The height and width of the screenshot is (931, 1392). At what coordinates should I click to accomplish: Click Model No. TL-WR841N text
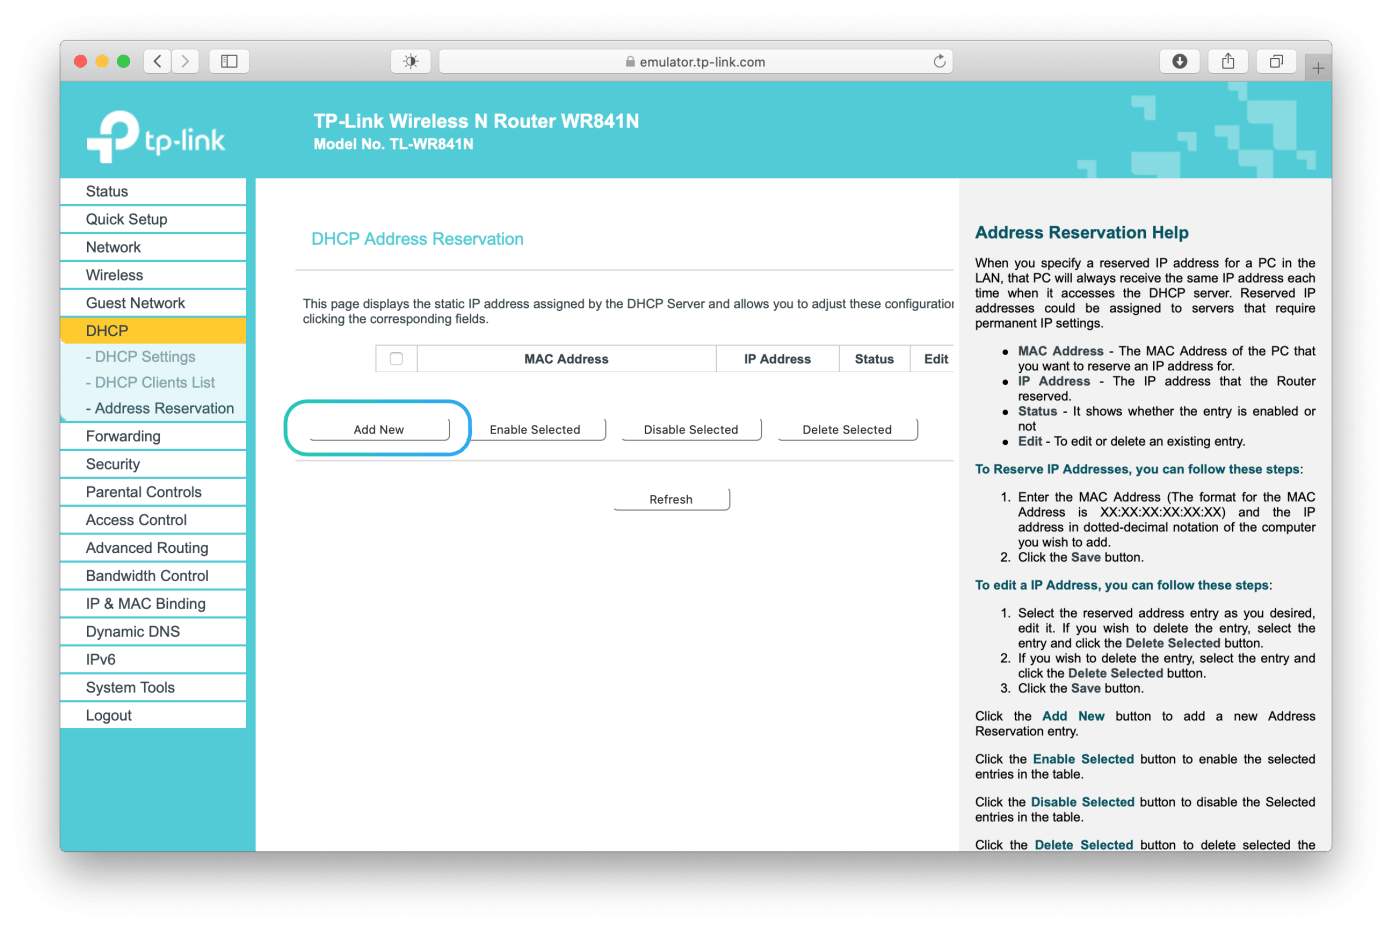(x=393, y=144)
